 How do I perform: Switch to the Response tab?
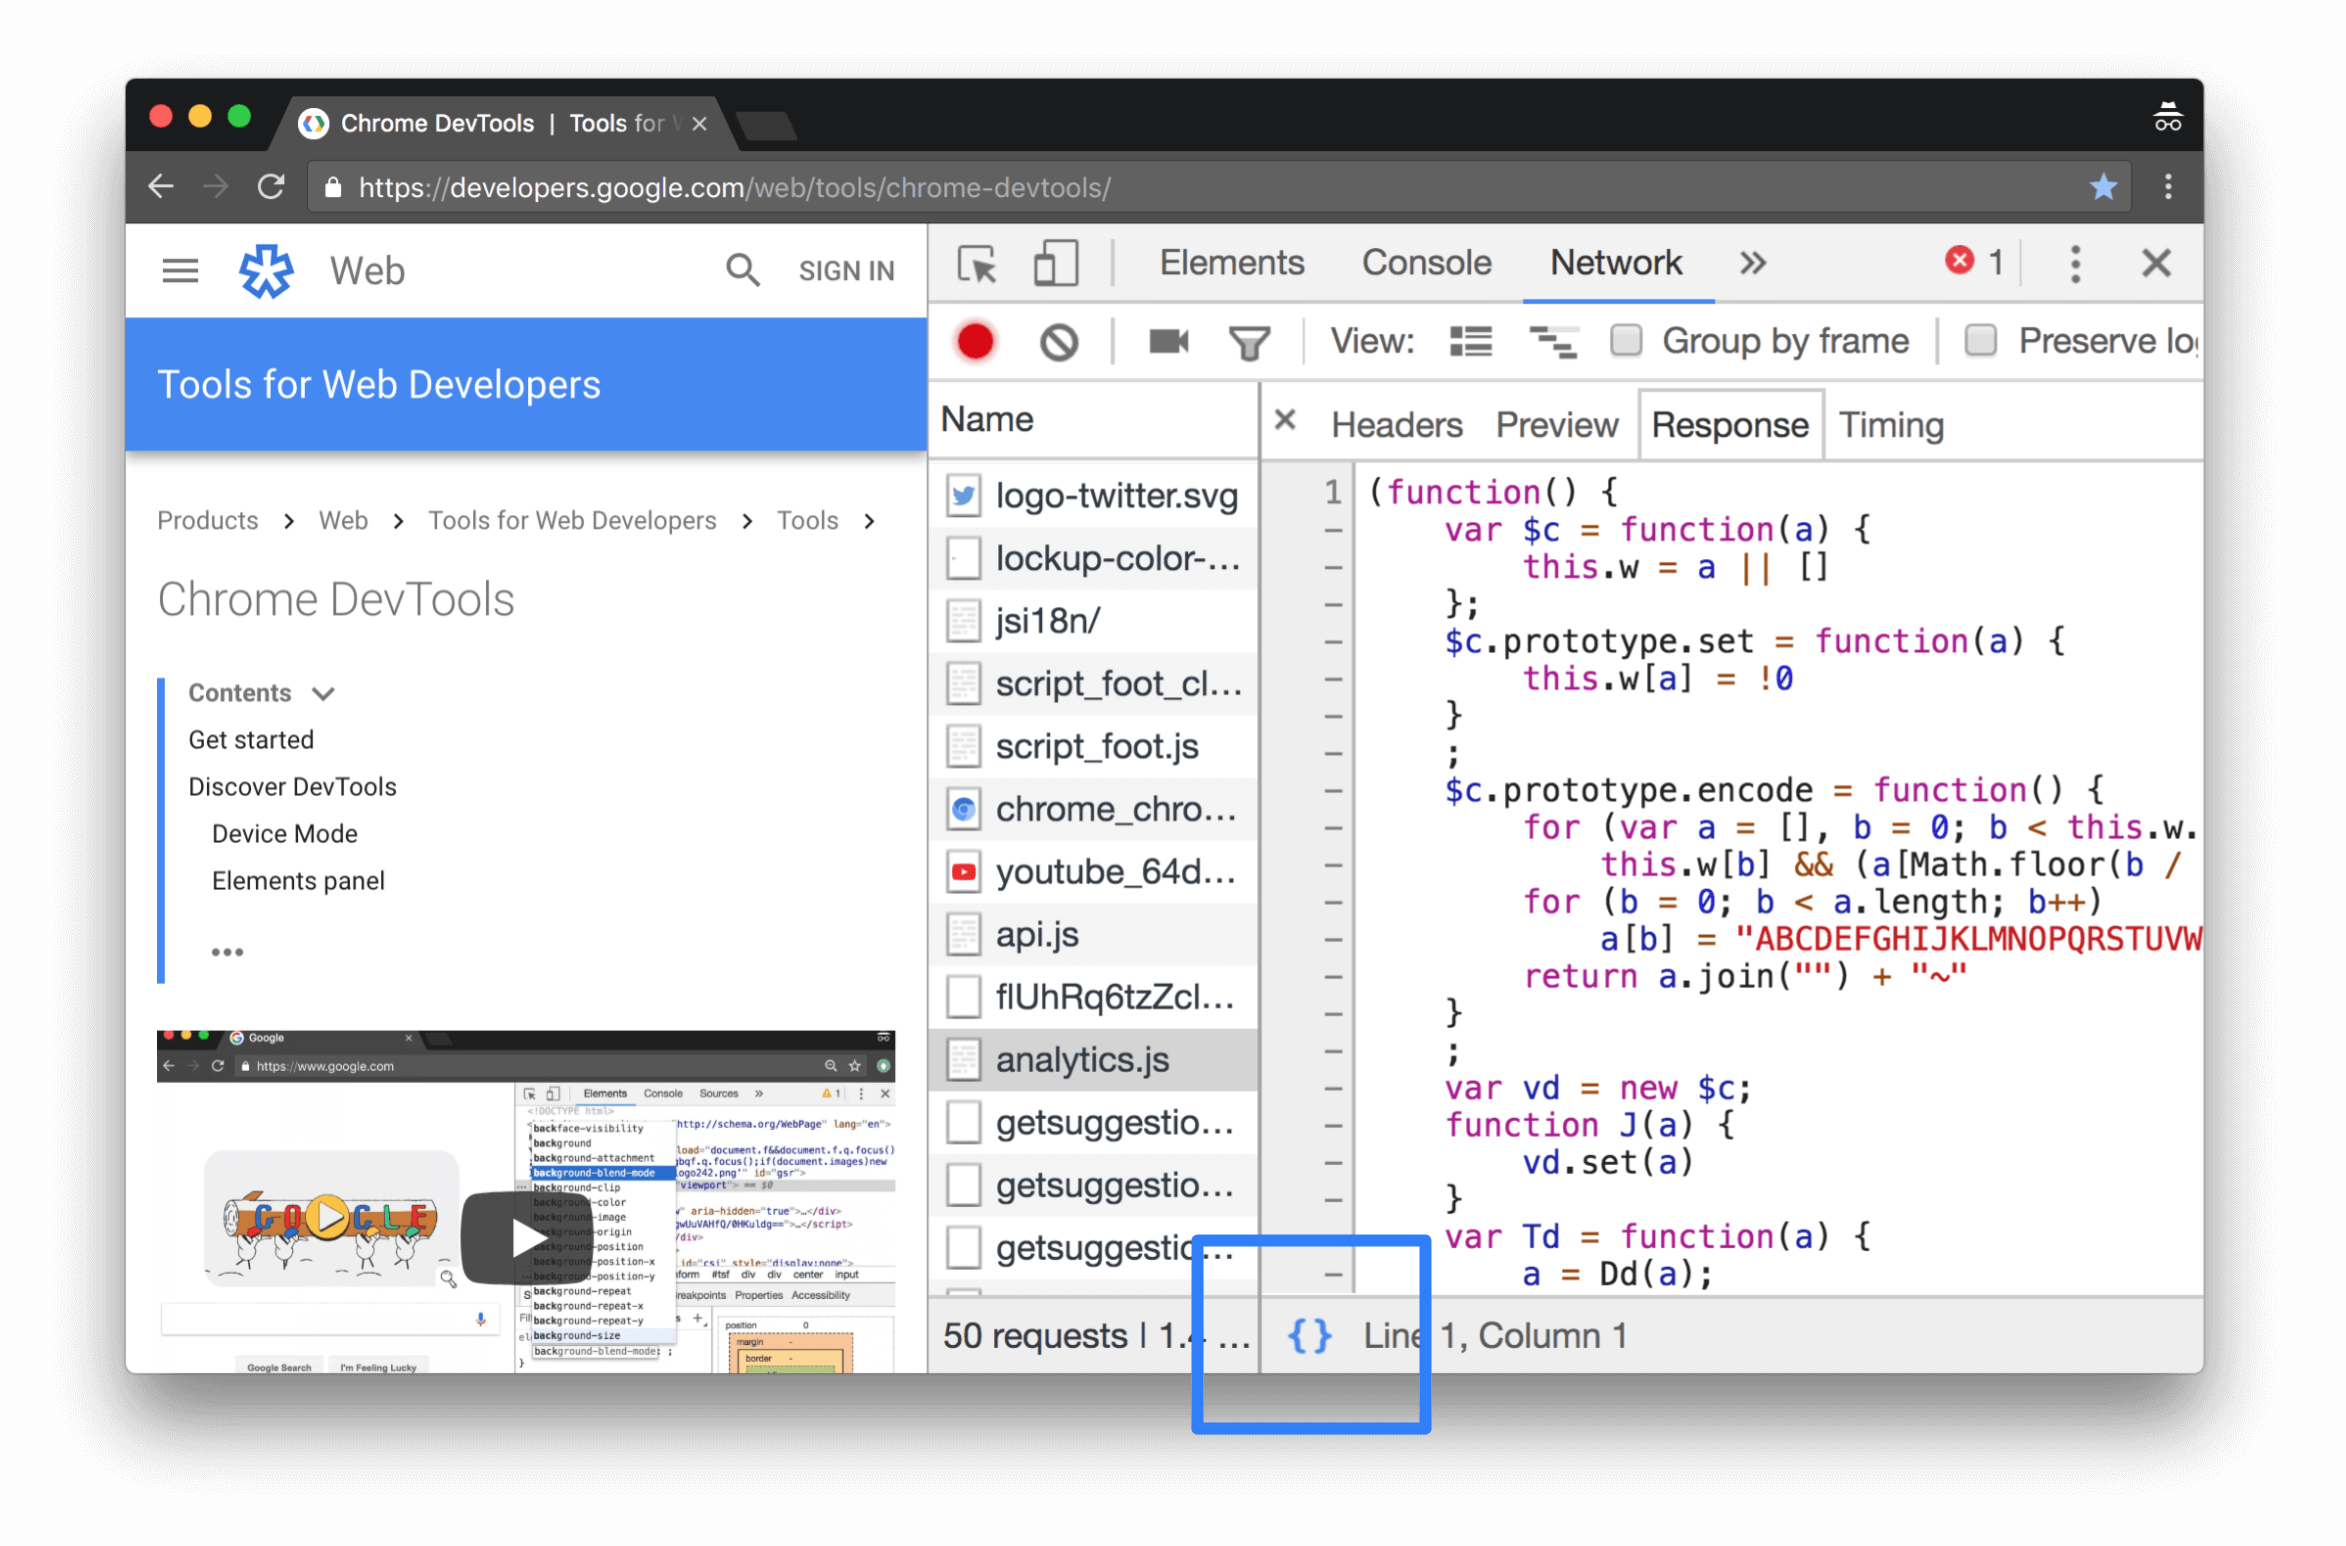[1727, 424]
